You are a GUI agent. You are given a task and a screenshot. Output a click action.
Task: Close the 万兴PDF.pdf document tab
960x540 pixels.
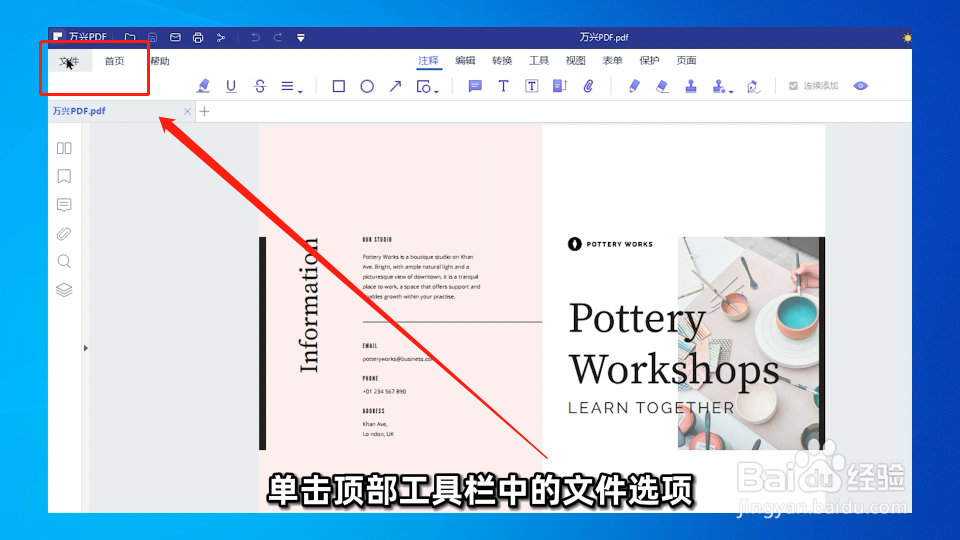[187, 111]
